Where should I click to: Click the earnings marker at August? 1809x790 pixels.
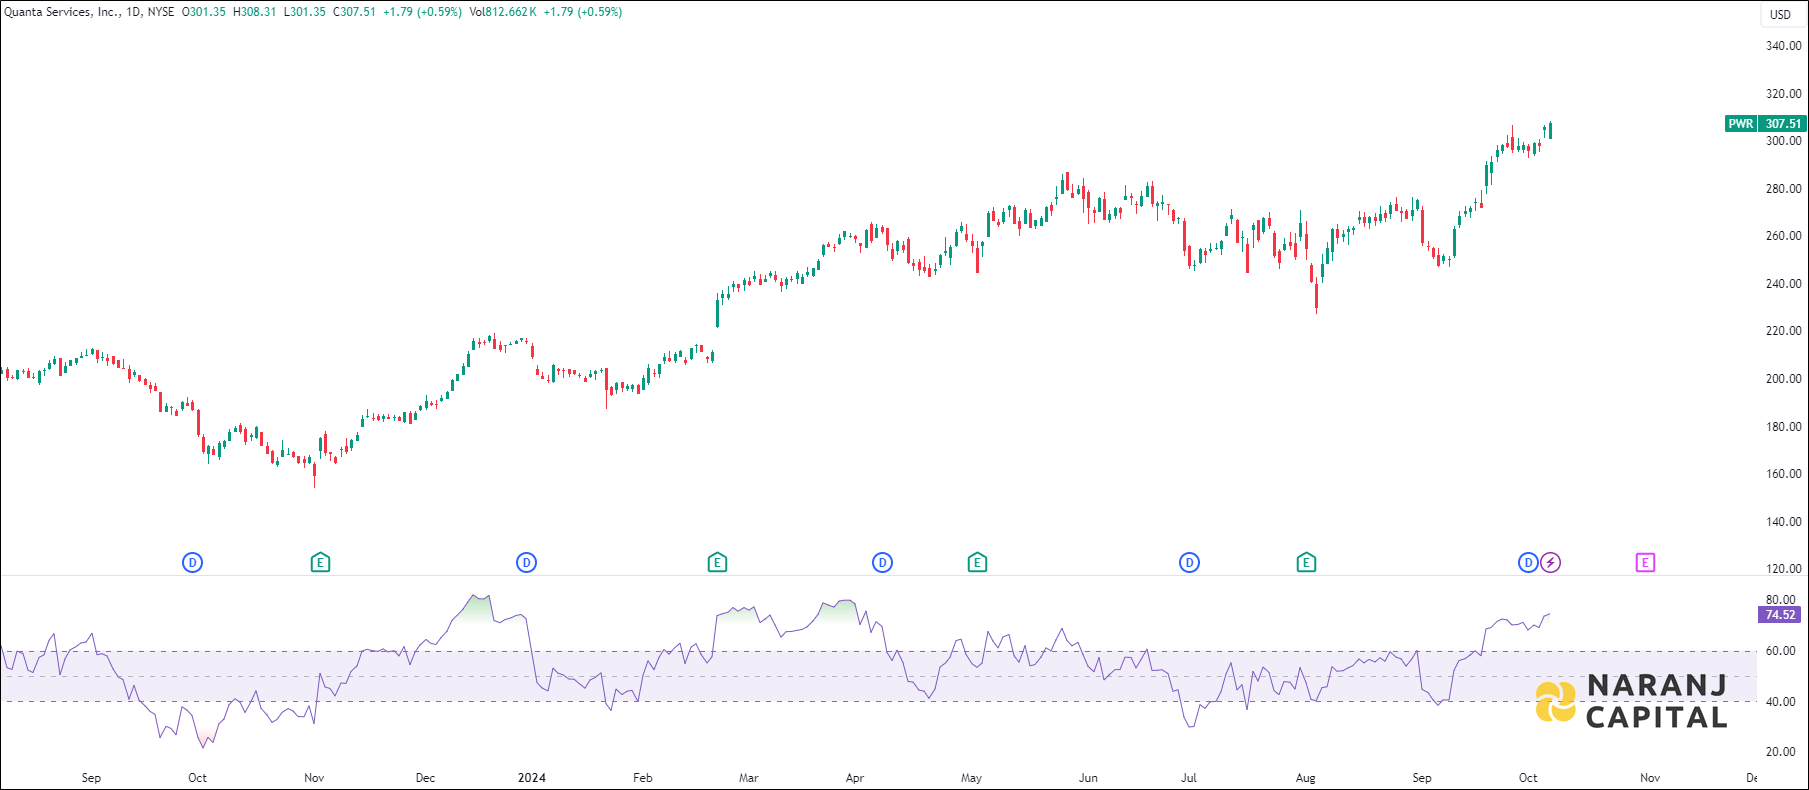click(1306, 563)
